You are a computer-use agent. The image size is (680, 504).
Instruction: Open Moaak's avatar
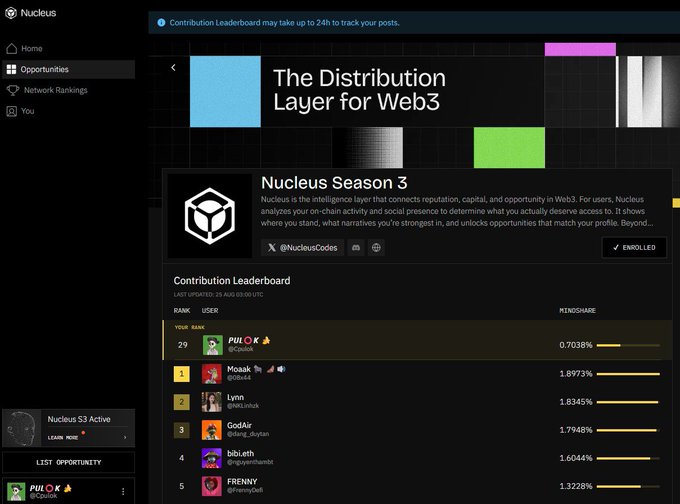click(x=212, y=373)
